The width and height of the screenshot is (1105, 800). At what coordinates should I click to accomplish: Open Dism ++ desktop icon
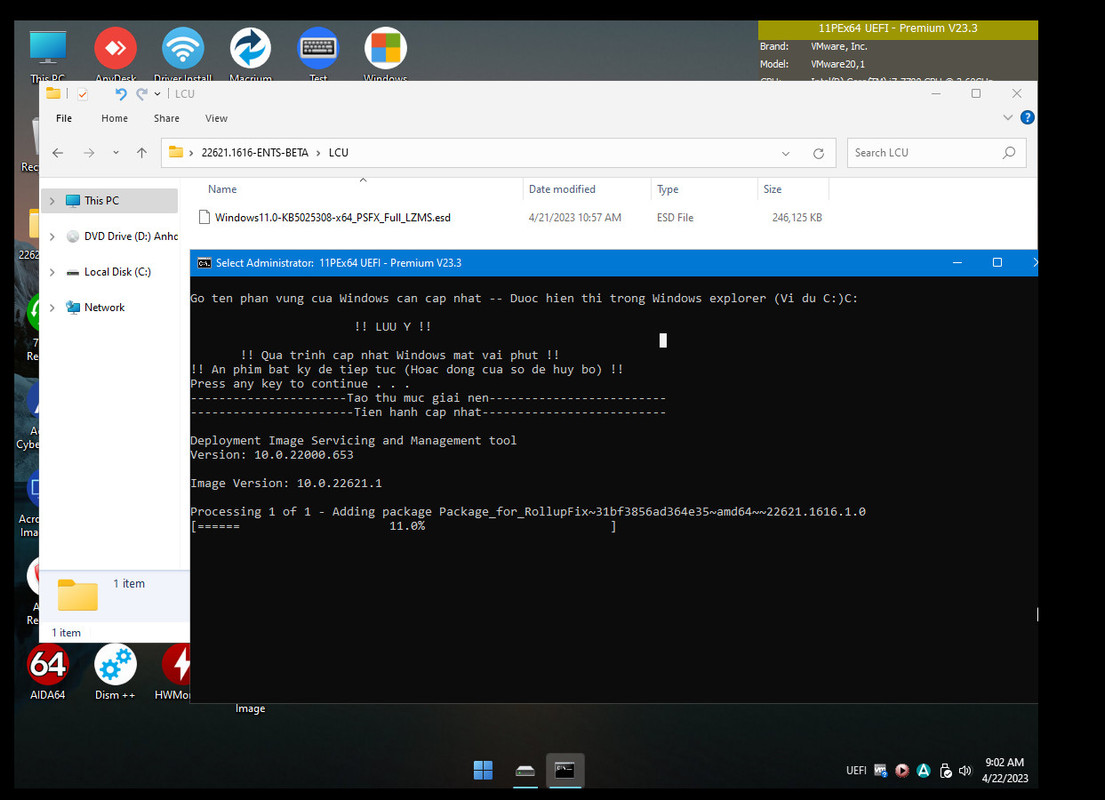pos(115,672)
